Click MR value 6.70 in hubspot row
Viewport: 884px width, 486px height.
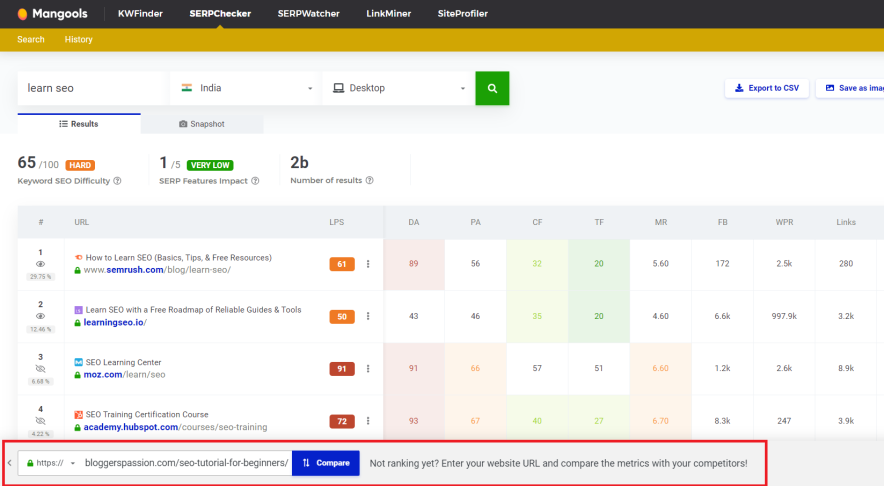pyautogui.click(x=661, y=421)
